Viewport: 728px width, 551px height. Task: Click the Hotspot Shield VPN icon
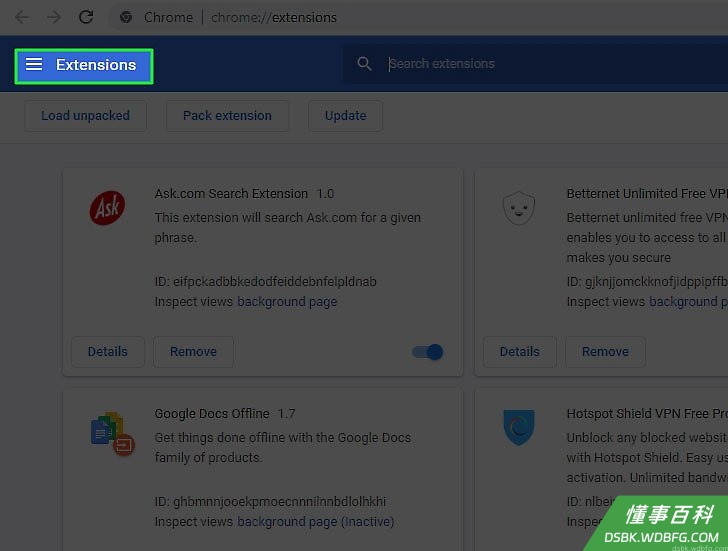tap(519, 427)
